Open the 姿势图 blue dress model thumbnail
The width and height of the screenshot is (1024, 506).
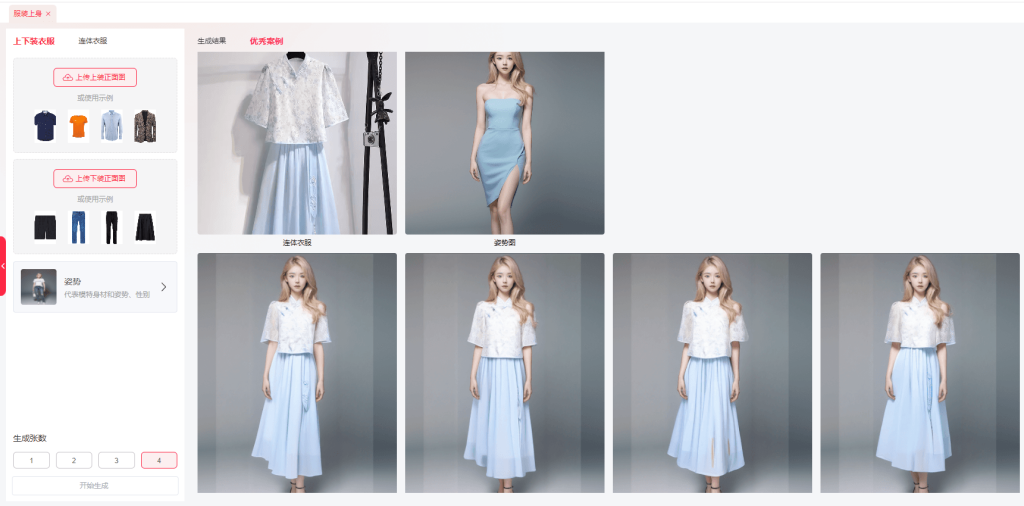point(504,143)
